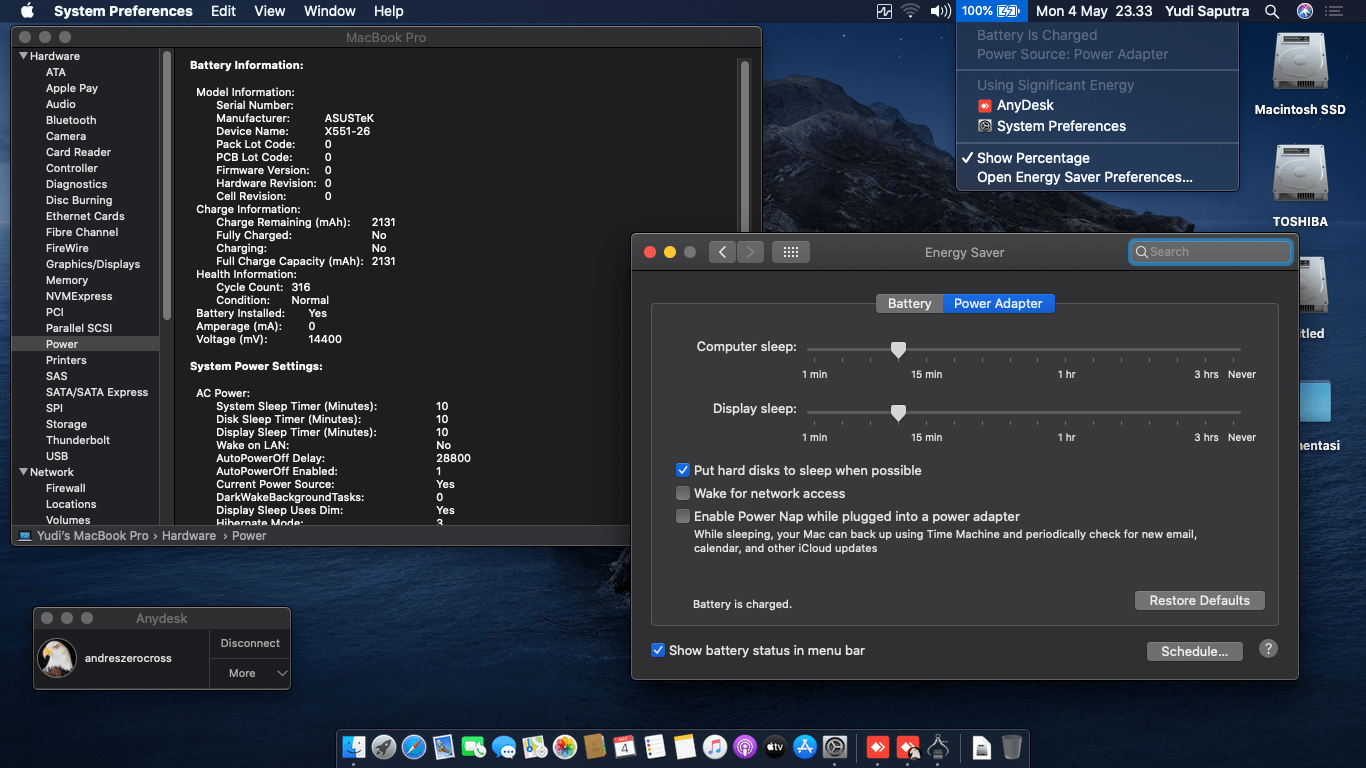
Task: Enable Power Nap while plugged in checkbox
Action: coord(683,516)
